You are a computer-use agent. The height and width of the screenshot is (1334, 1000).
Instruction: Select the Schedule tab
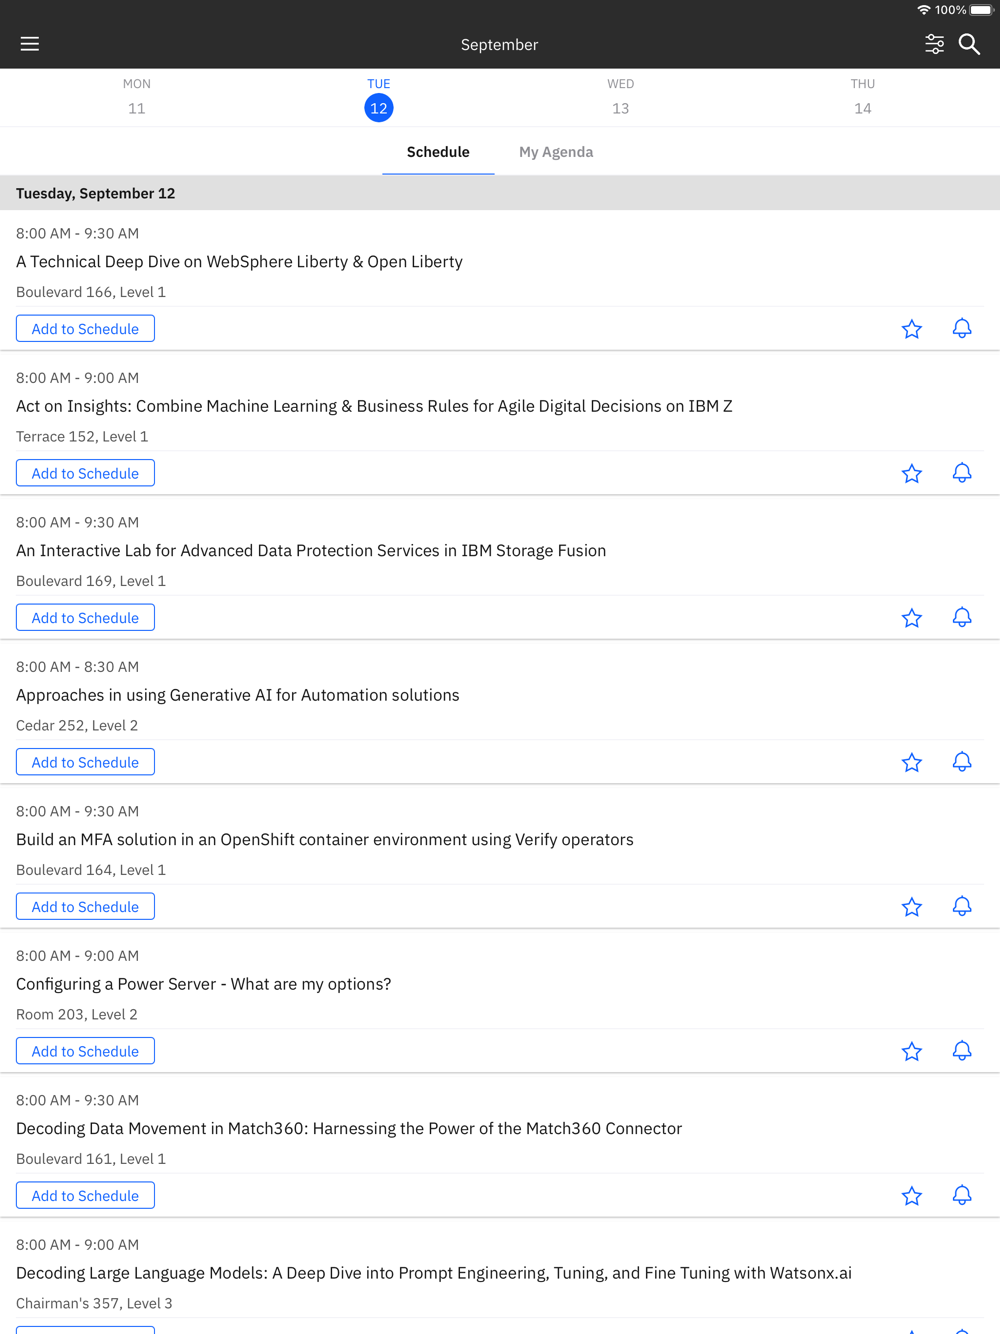(x=438, y=152)
